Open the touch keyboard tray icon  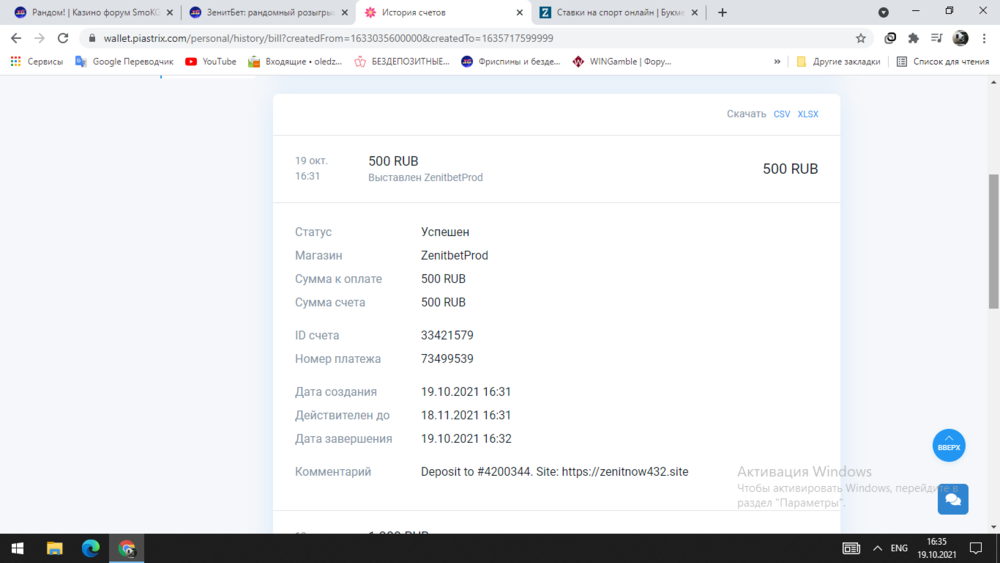851,548
